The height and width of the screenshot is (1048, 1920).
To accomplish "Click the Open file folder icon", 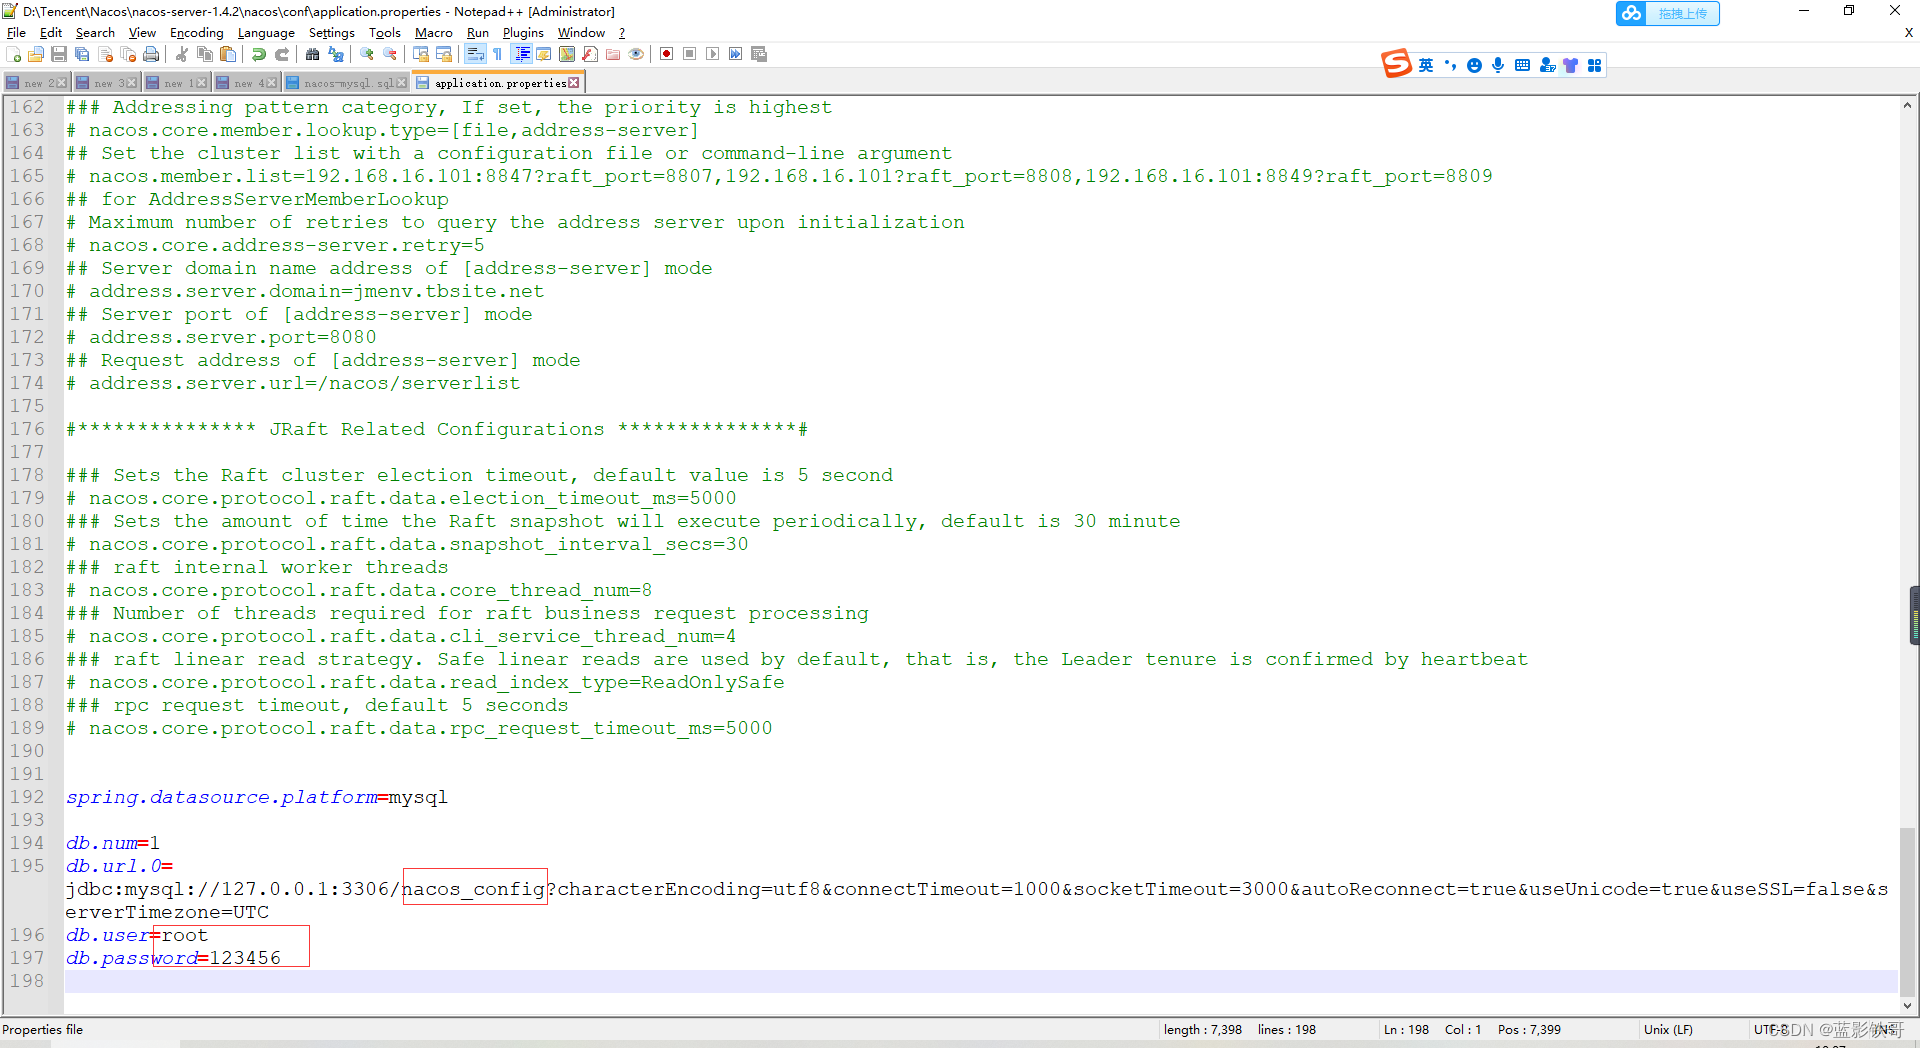I will pos(36,54).
